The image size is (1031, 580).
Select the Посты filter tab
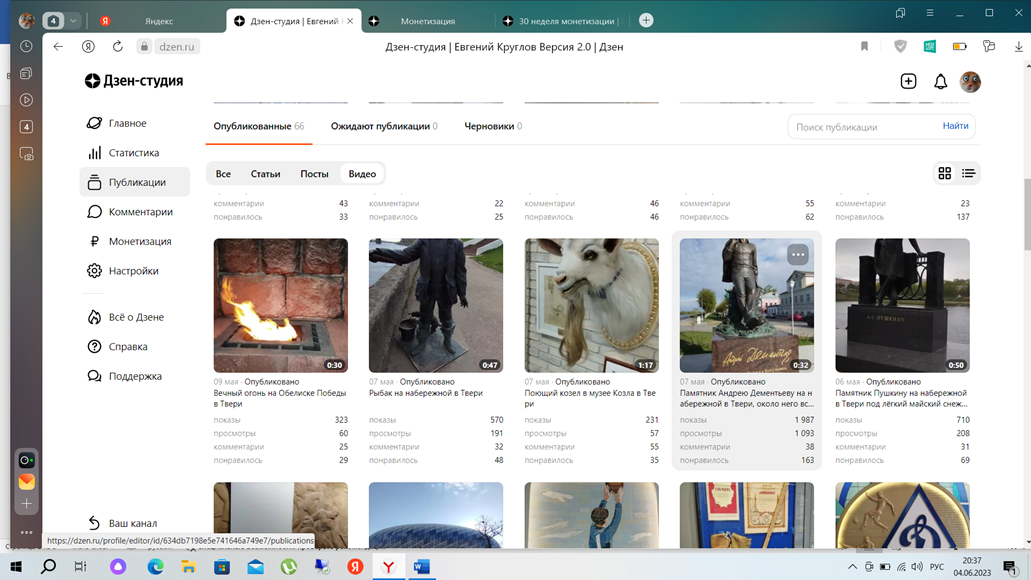[x=314, y=173]
